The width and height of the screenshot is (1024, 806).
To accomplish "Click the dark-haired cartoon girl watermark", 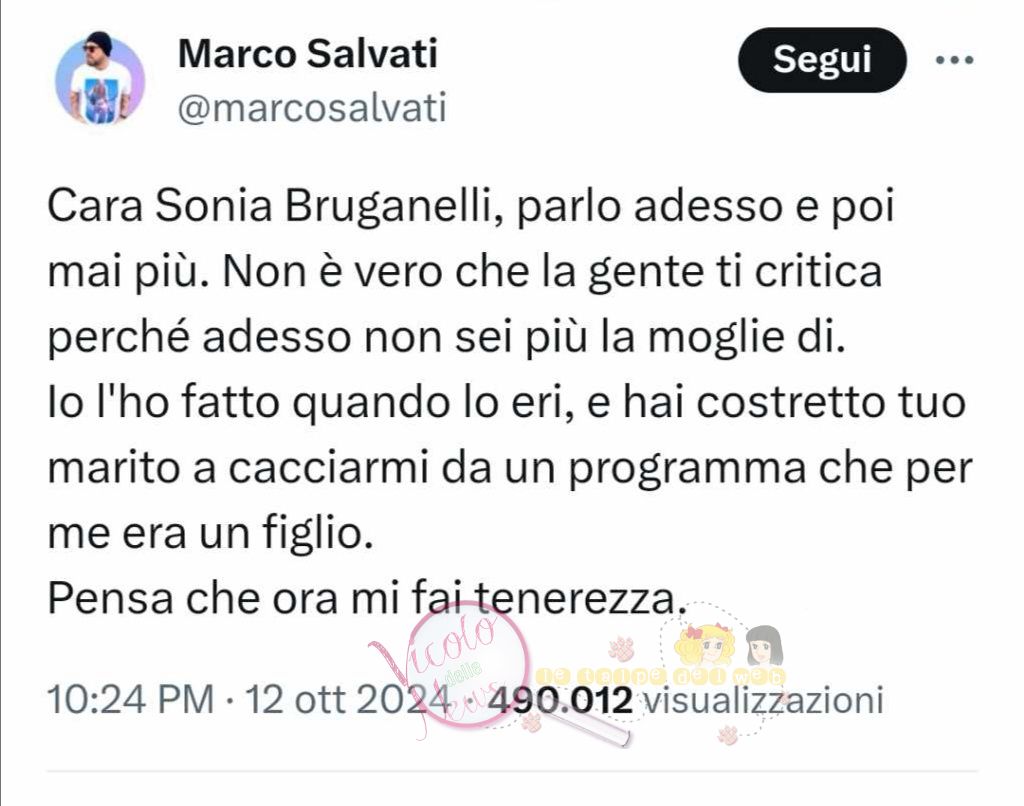I will click(x=764, y=647).
